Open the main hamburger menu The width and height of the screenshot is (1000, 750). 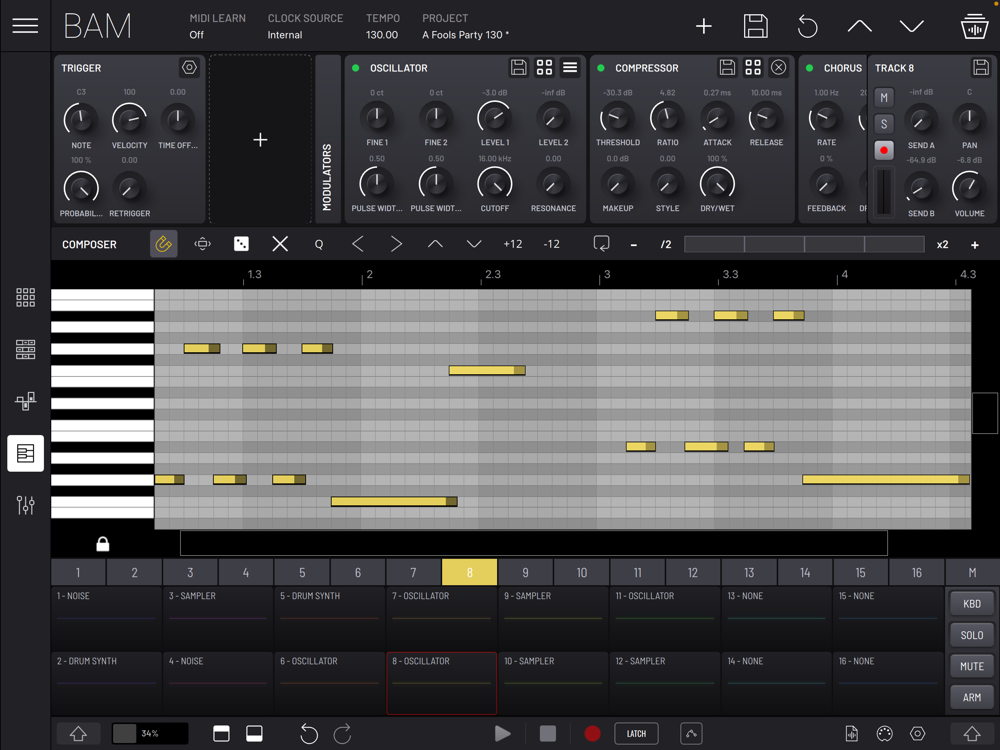(x=25, y=27)
